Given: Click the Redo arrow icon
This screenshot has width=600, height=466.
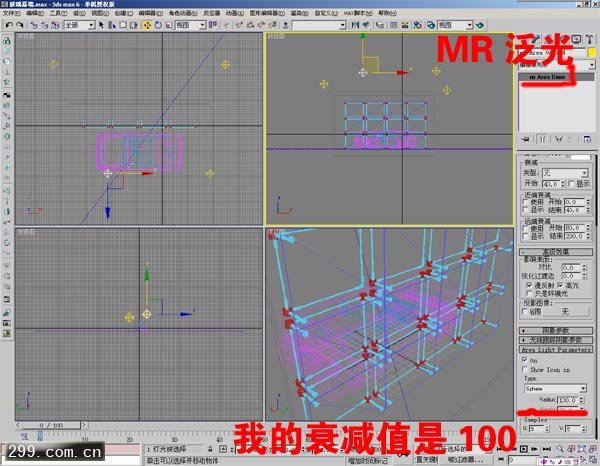Looking at the screenshot, I should click(20, 25).
